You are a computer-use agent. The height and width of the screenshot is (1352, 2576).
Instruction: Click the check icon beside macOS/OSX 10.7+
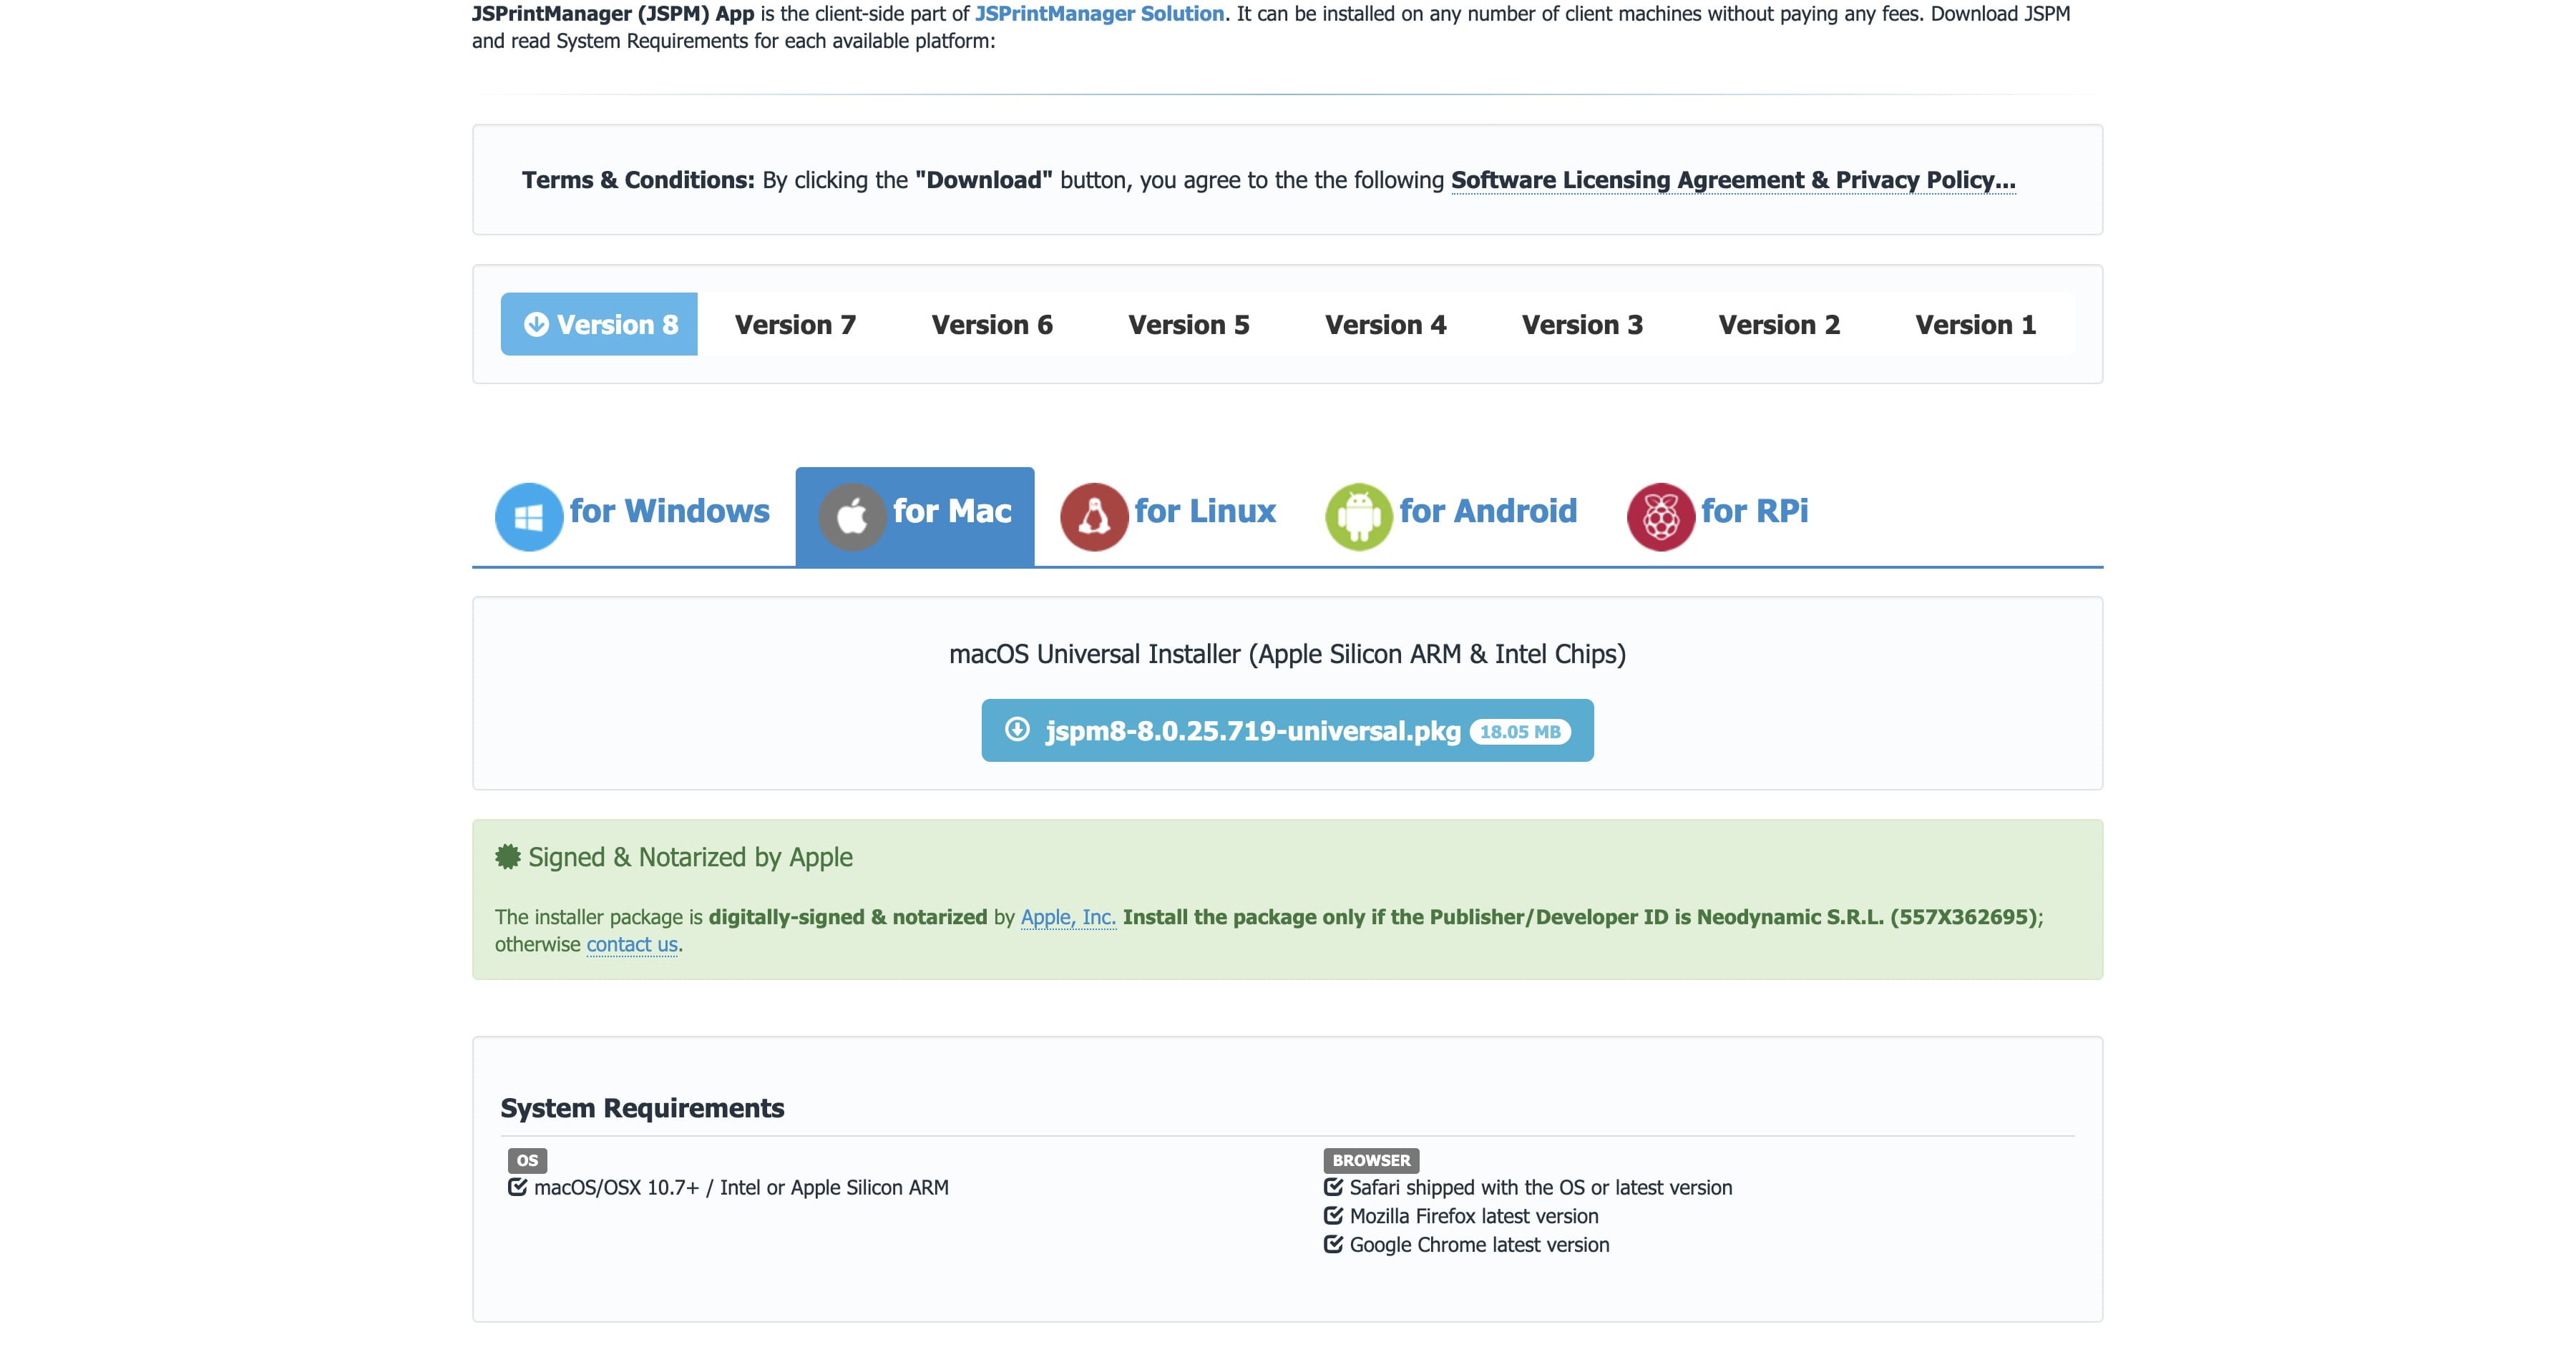point(517,1187)
